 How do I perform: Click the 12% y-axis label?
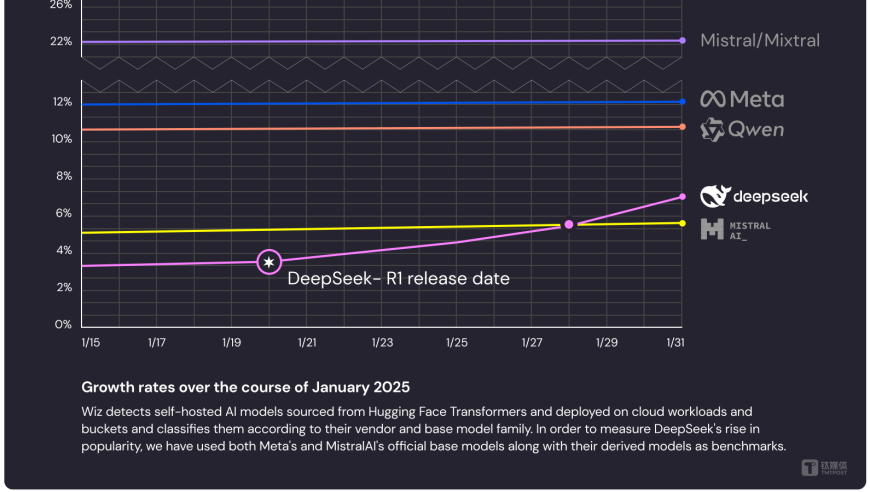(62, 102)
